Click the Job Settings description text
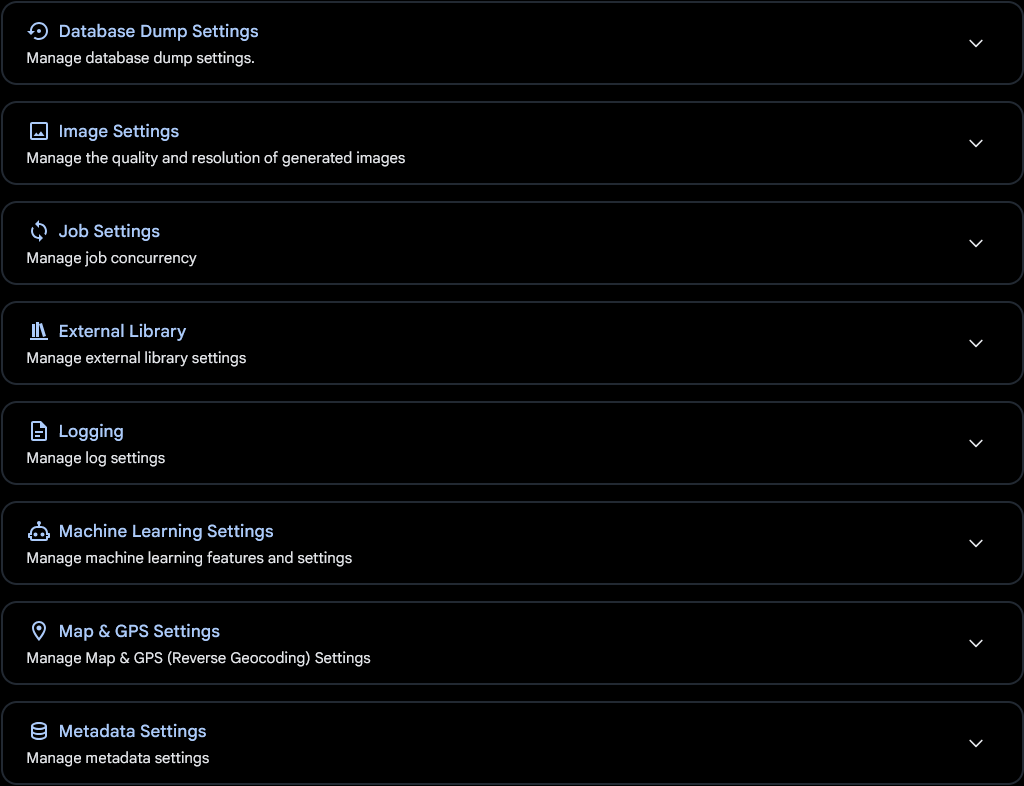 click(x=111, y=257)
